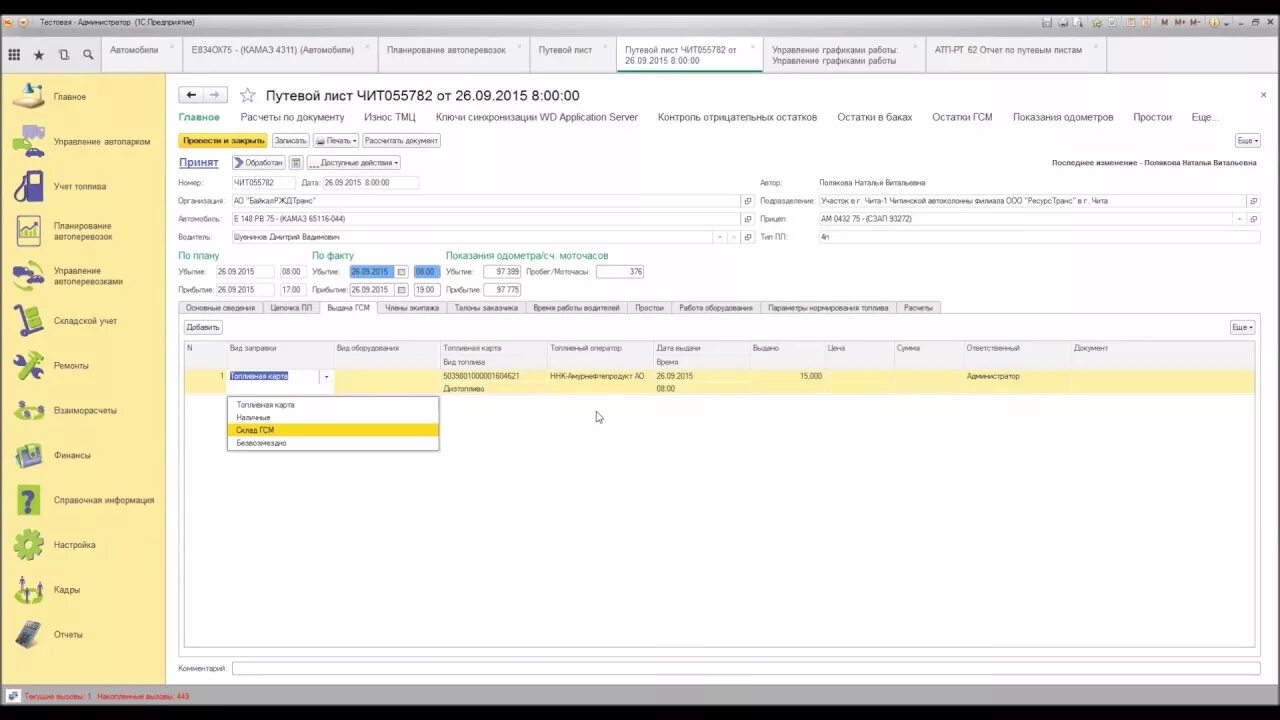Open the Еще dropdown below the document close button
The width and height of the screenshot is (1280, 720).
tap(1247, 141)
